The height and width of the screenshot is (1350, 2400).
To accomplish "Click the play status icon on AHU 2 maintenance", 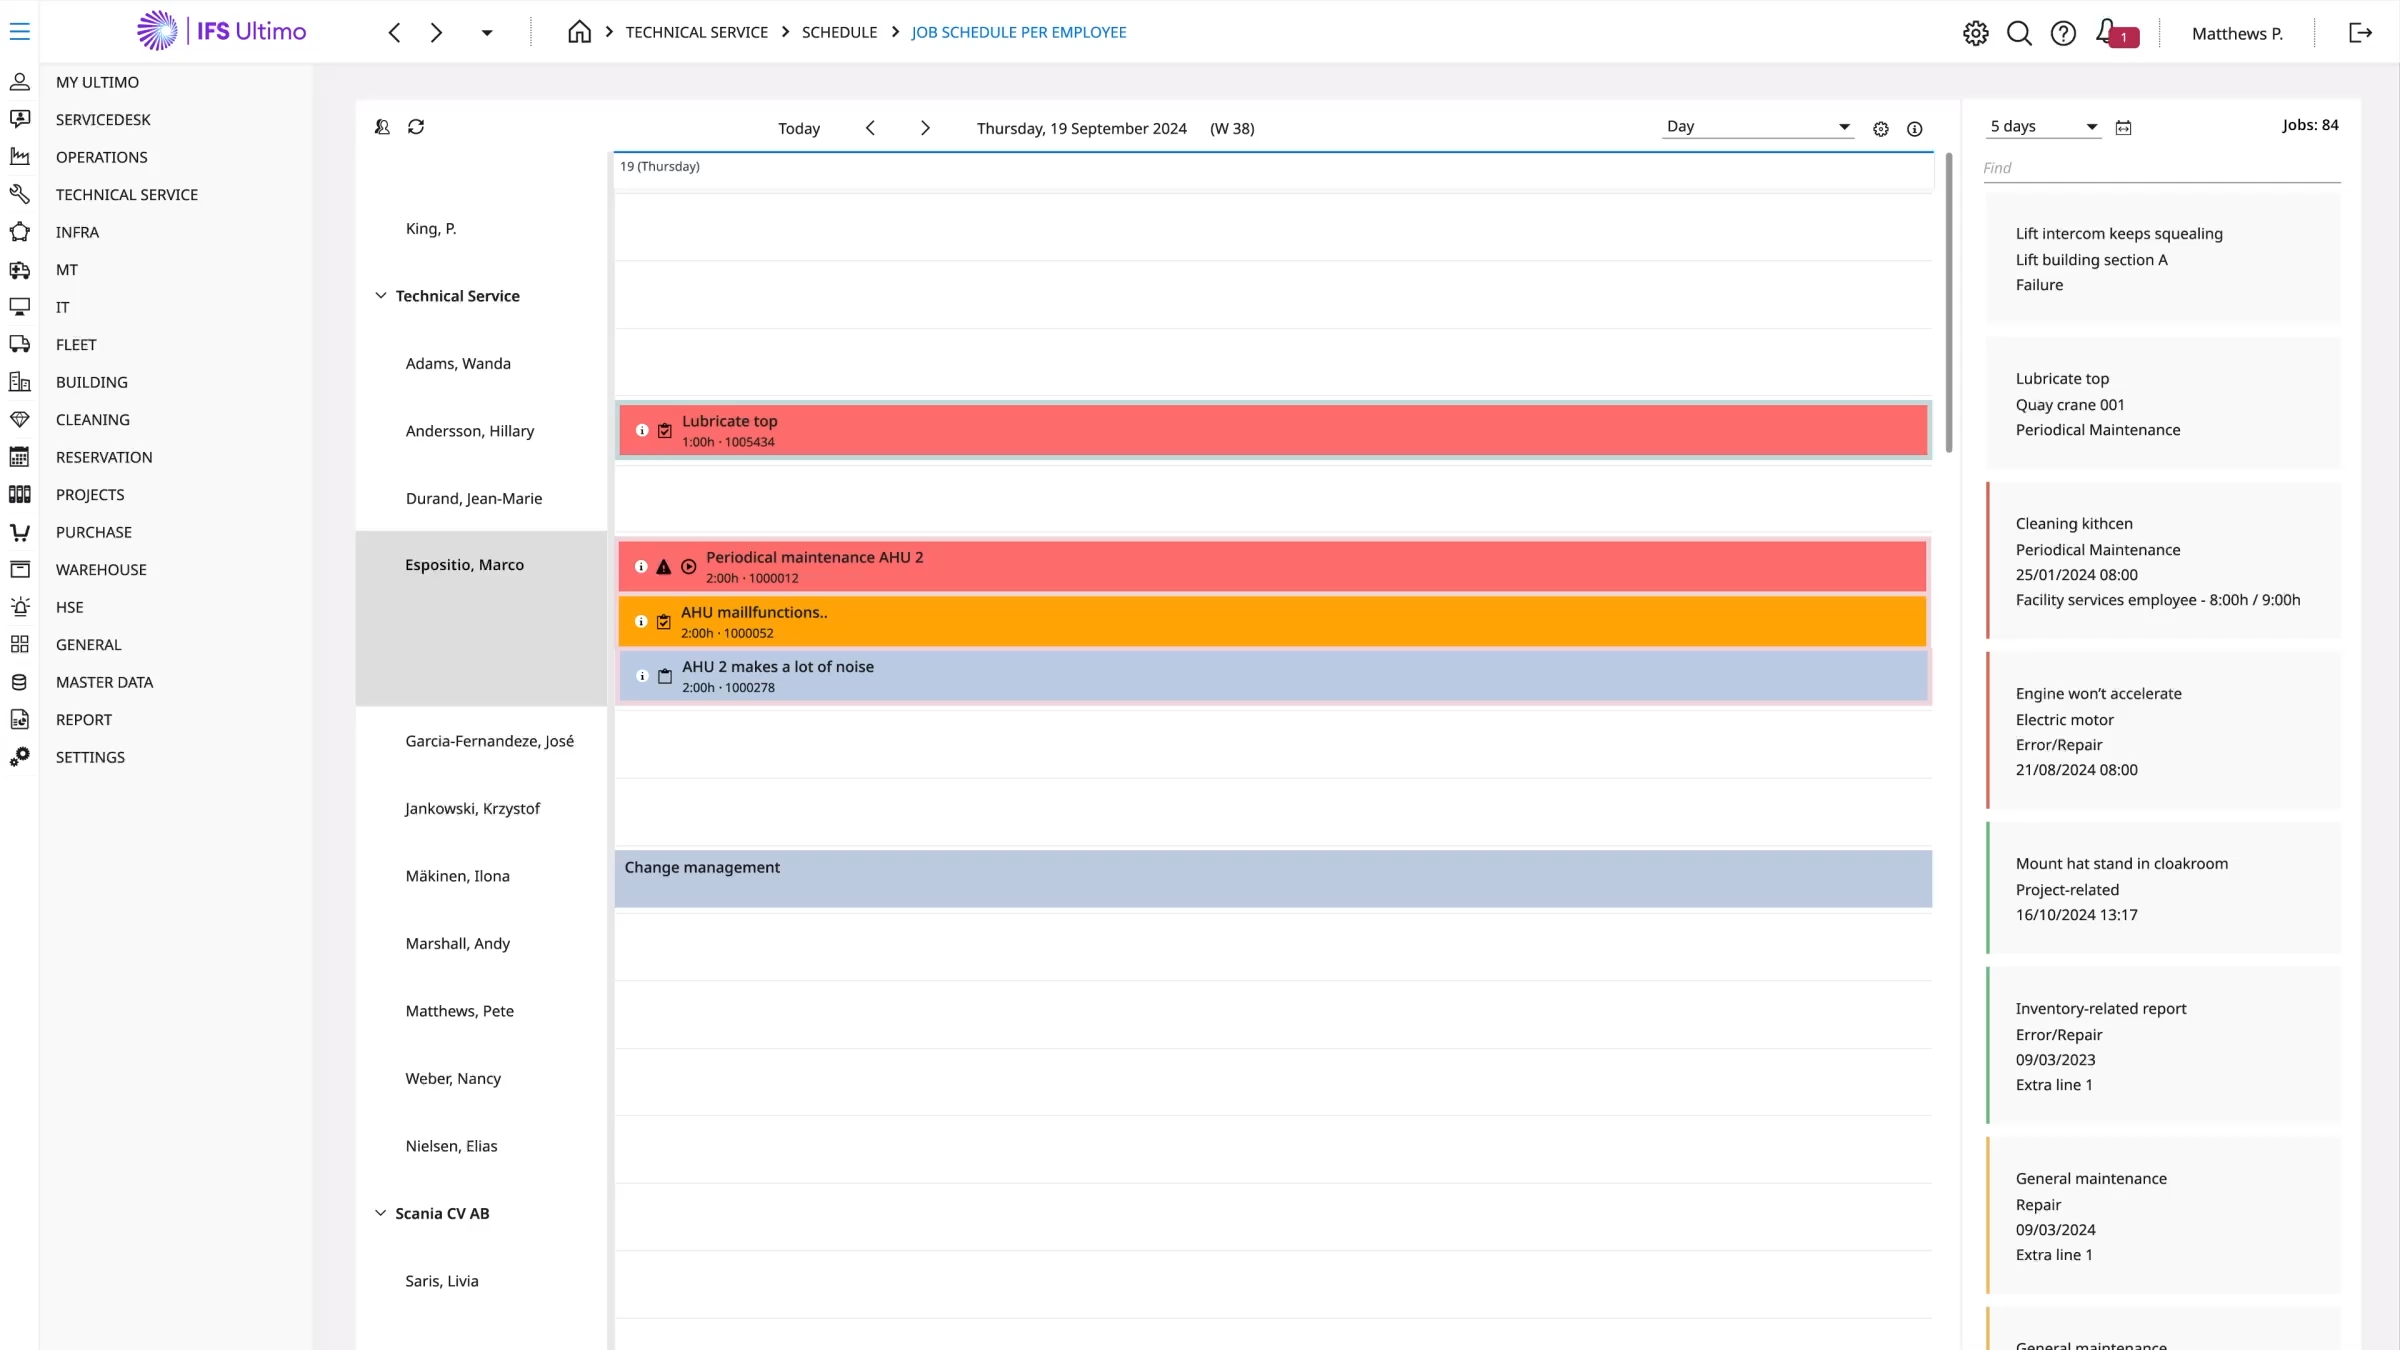I will click(689, 566).
